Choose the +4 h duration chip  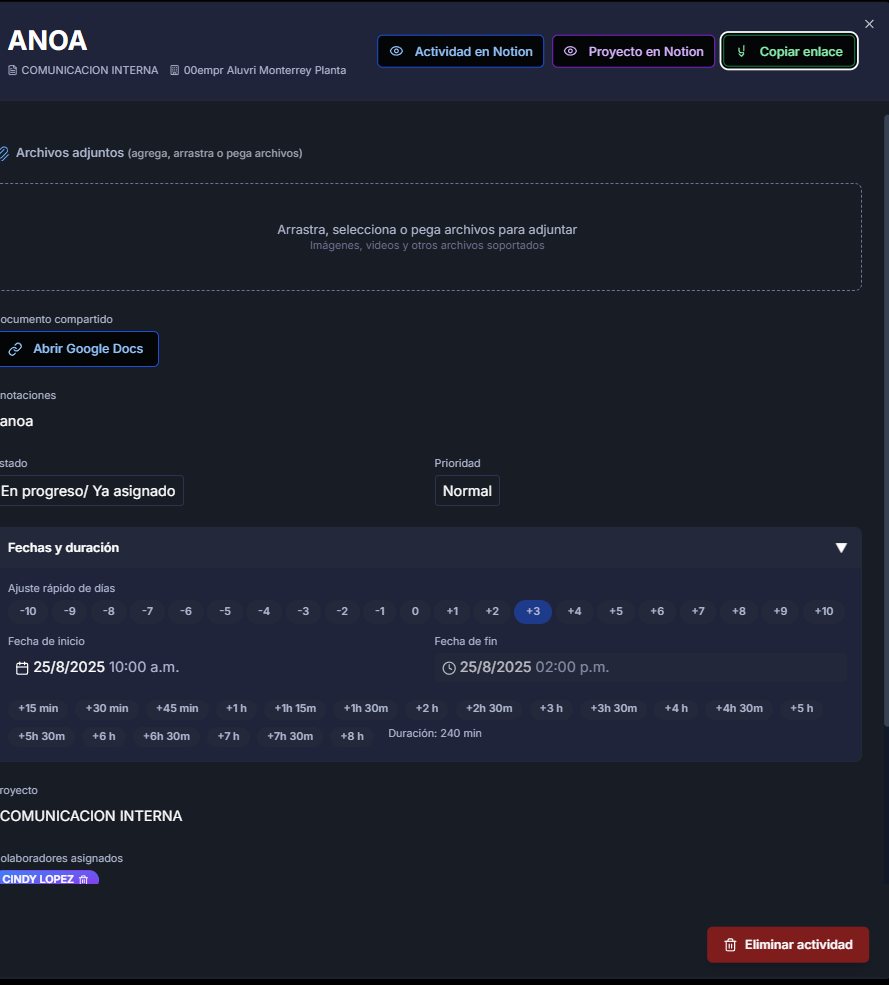pos(676,708)
